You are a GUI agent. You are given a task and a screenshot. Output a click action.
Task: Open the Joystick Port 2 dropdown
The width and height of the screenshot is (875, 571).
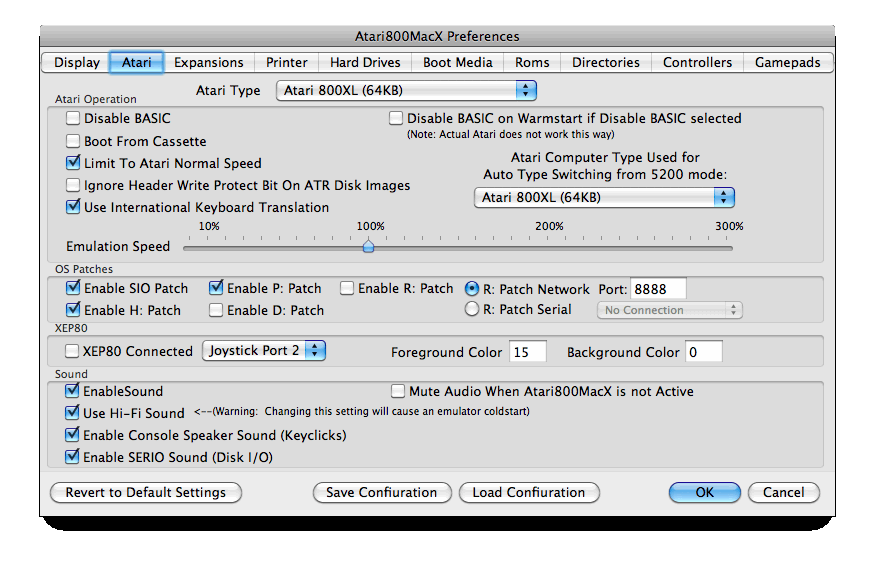pyautogui.click(x=264, y=351)
